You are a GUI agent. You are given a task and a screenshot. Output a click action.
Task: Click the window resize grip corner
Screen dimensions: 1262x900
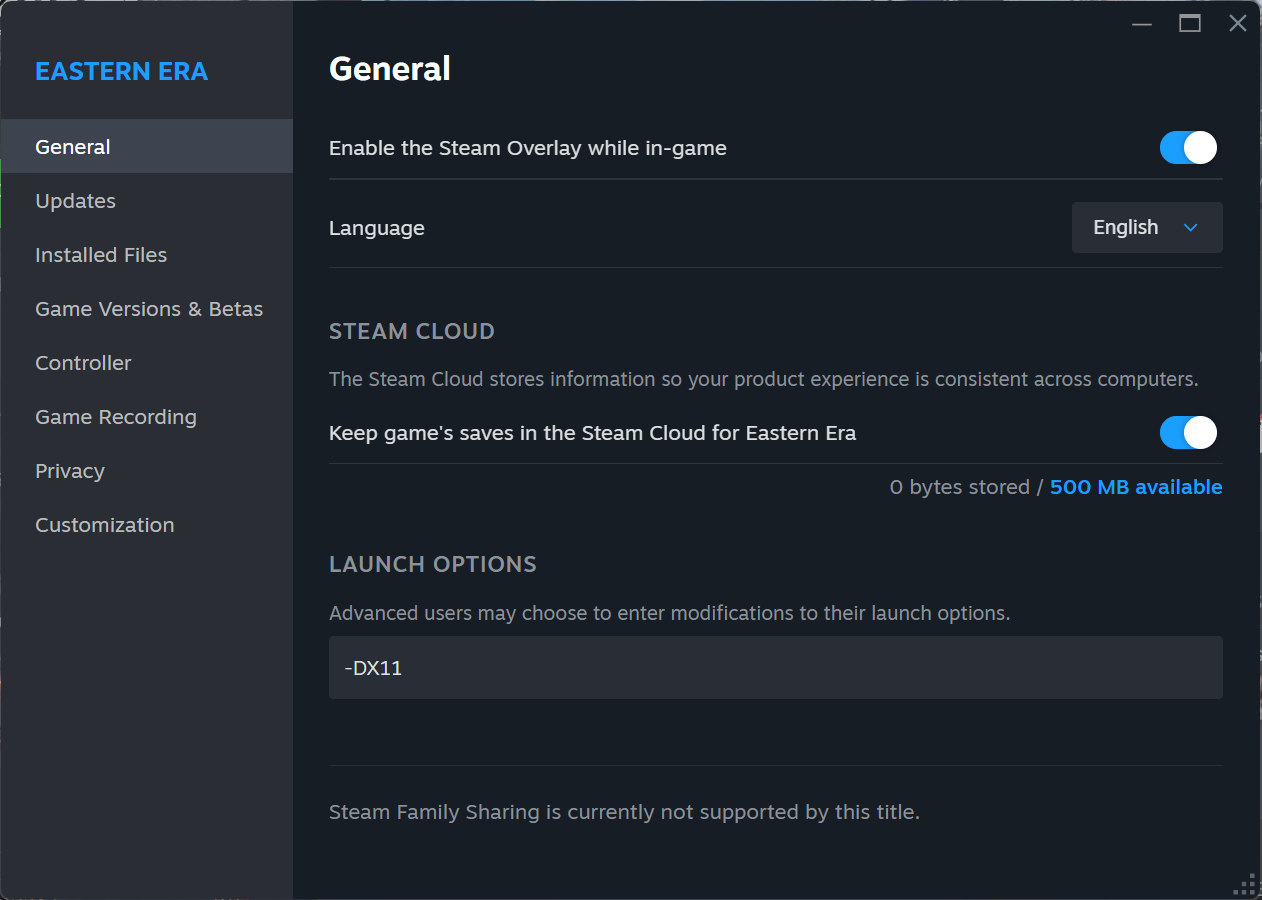pyautogui.click(x=1246, y=884)
